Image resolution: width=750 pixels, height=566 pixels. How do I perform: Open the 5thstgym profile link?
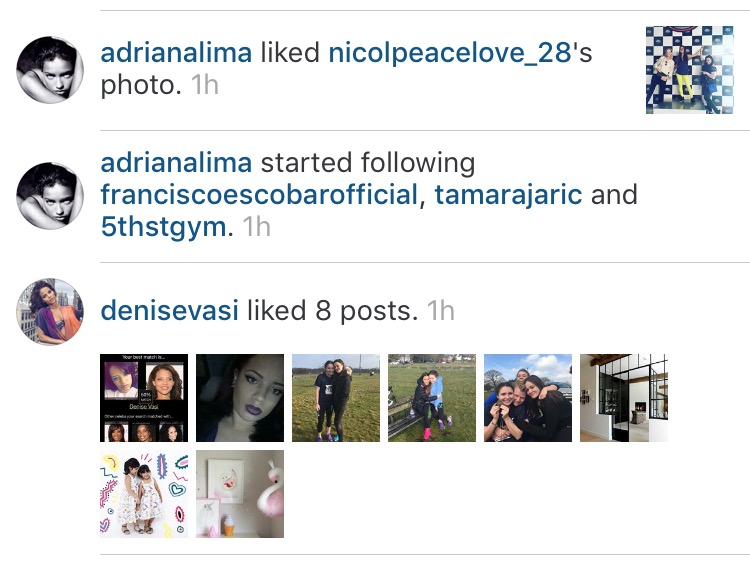click(164, 227)
